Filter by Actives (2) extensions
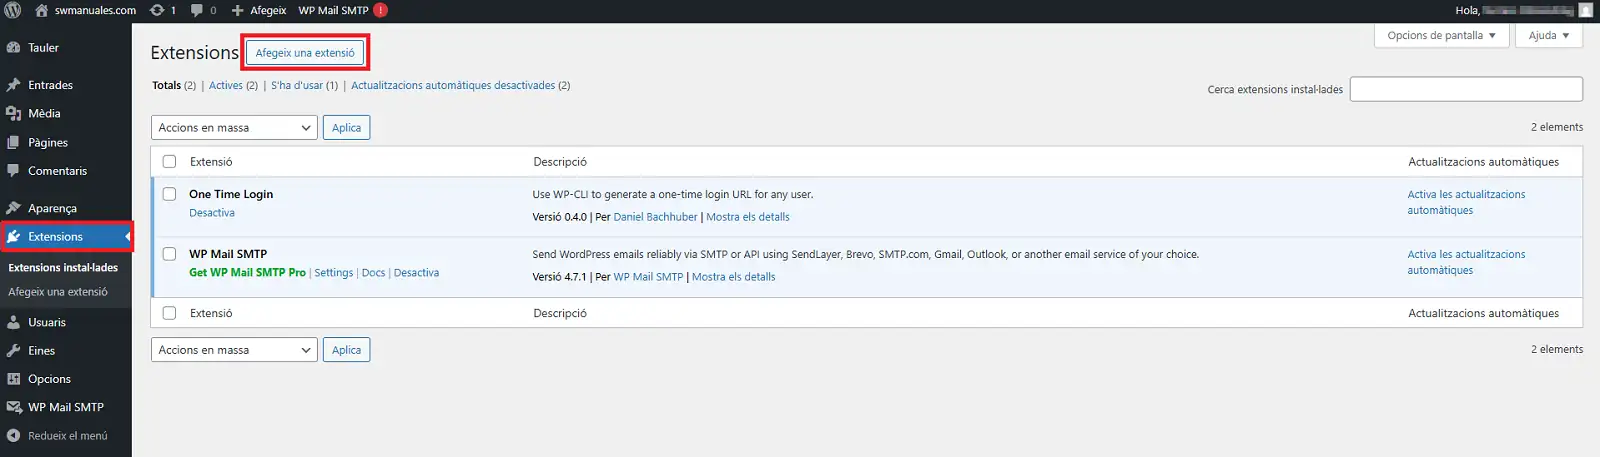This screenshot has height=457, width=1600. 233,85
